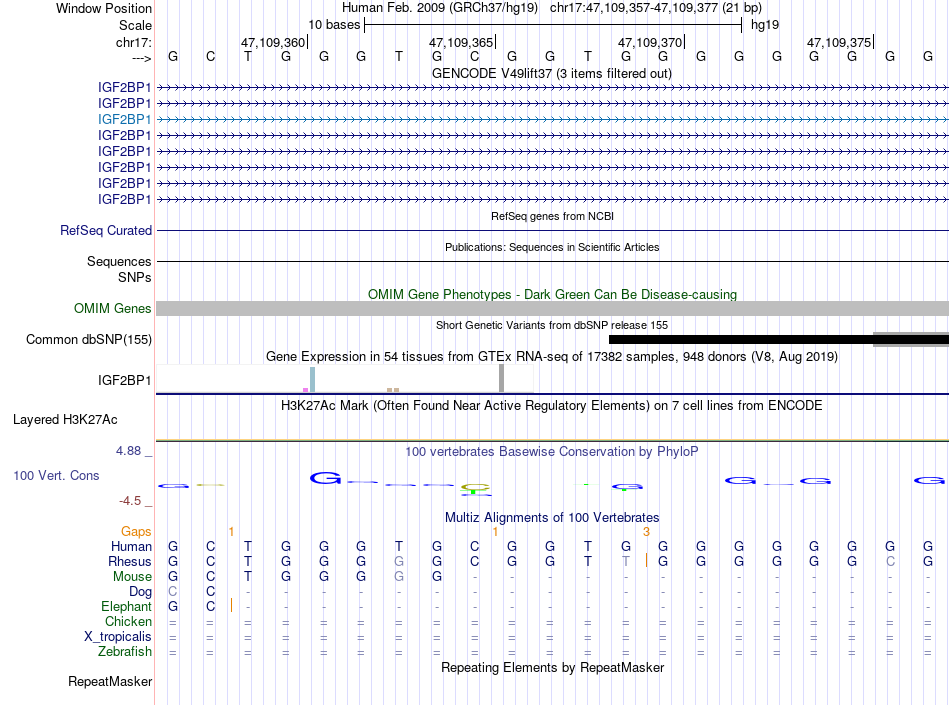Viewport: 950px width, 705px height.
Task: Click the orange insertion bar in Rhesus row
Action: [x=646, y=560]
